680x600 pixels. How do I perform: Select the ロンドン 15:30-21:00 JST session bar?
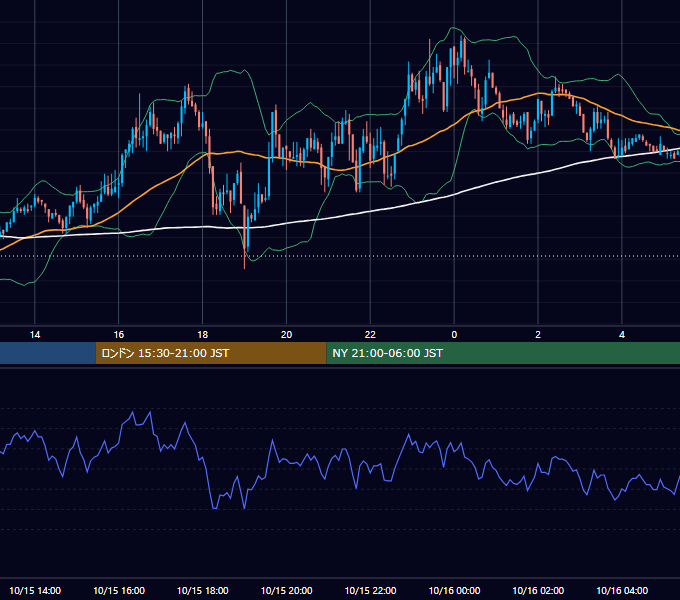211,353
